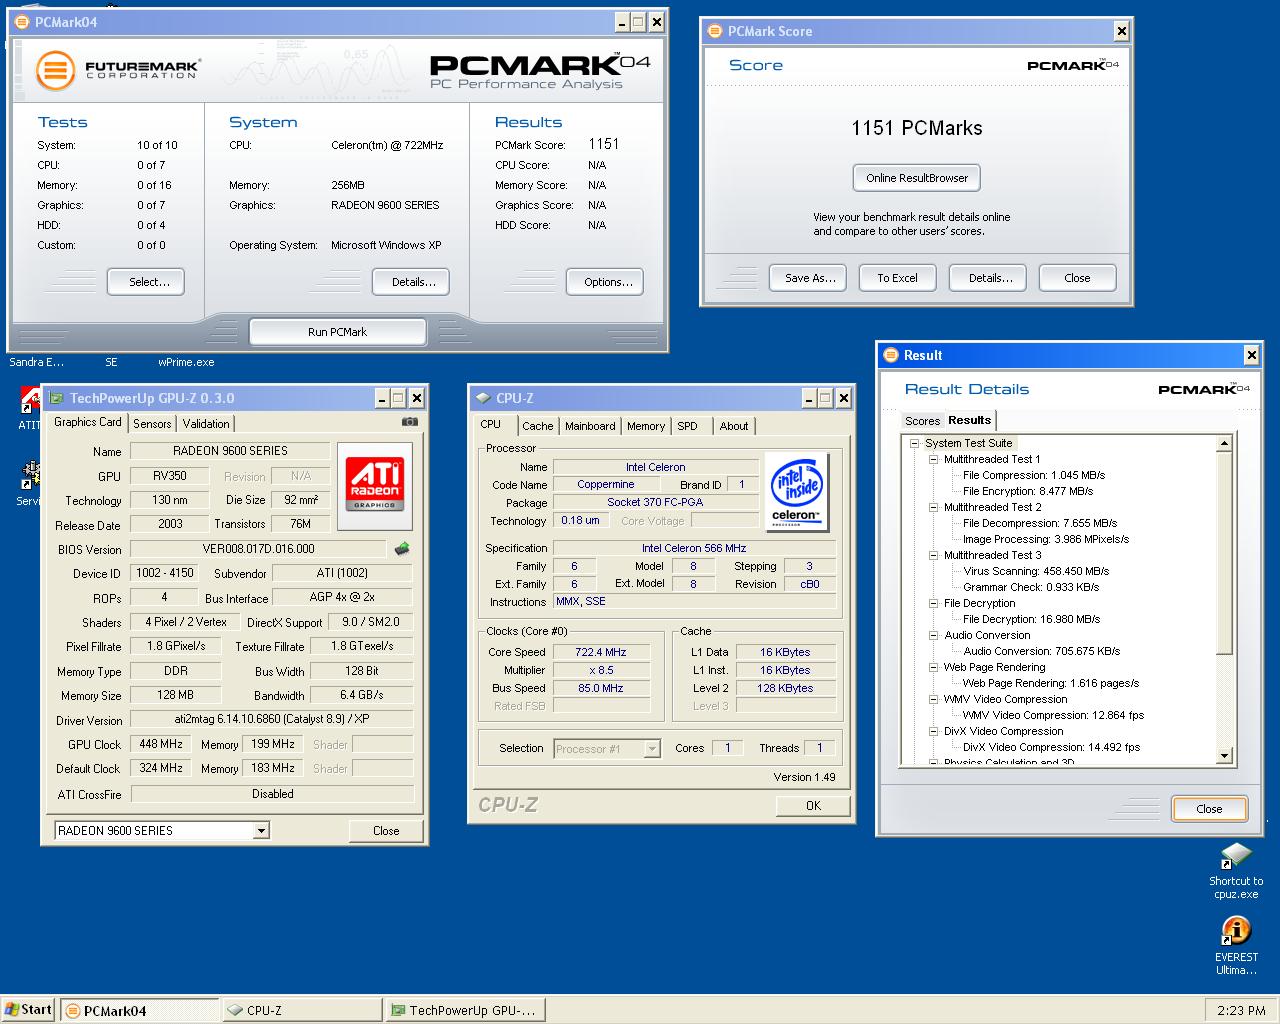
Task: Open the Online ResultBrowser
Action: [x=917, y=178]
